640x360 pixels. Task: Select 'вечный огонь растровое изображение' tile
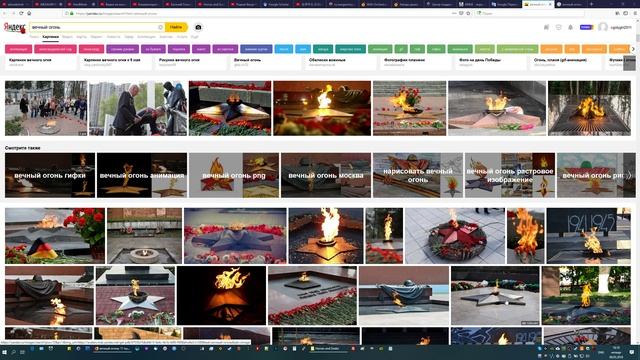510,176
